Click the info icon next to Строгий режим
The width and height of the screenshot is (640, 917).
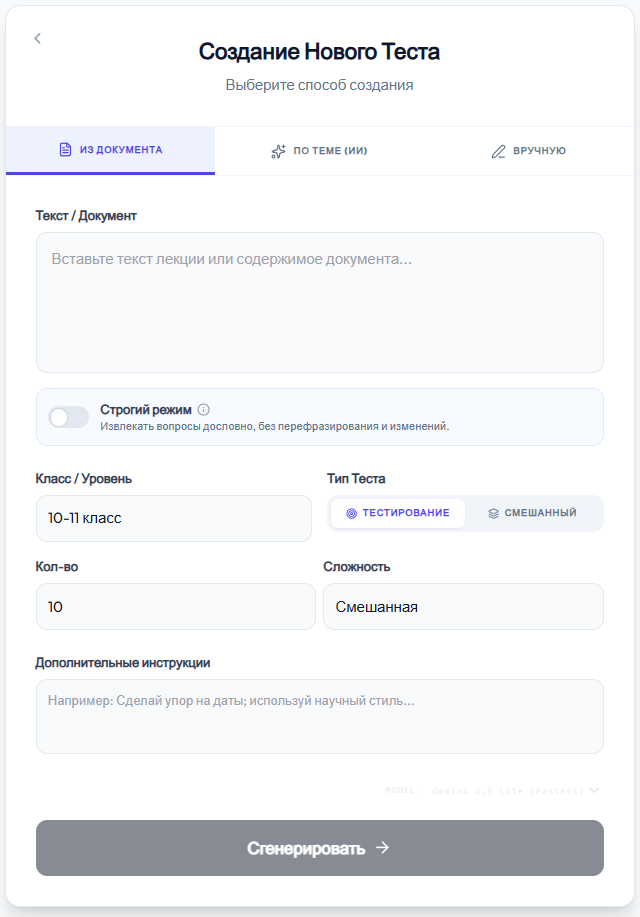point(204,409)
